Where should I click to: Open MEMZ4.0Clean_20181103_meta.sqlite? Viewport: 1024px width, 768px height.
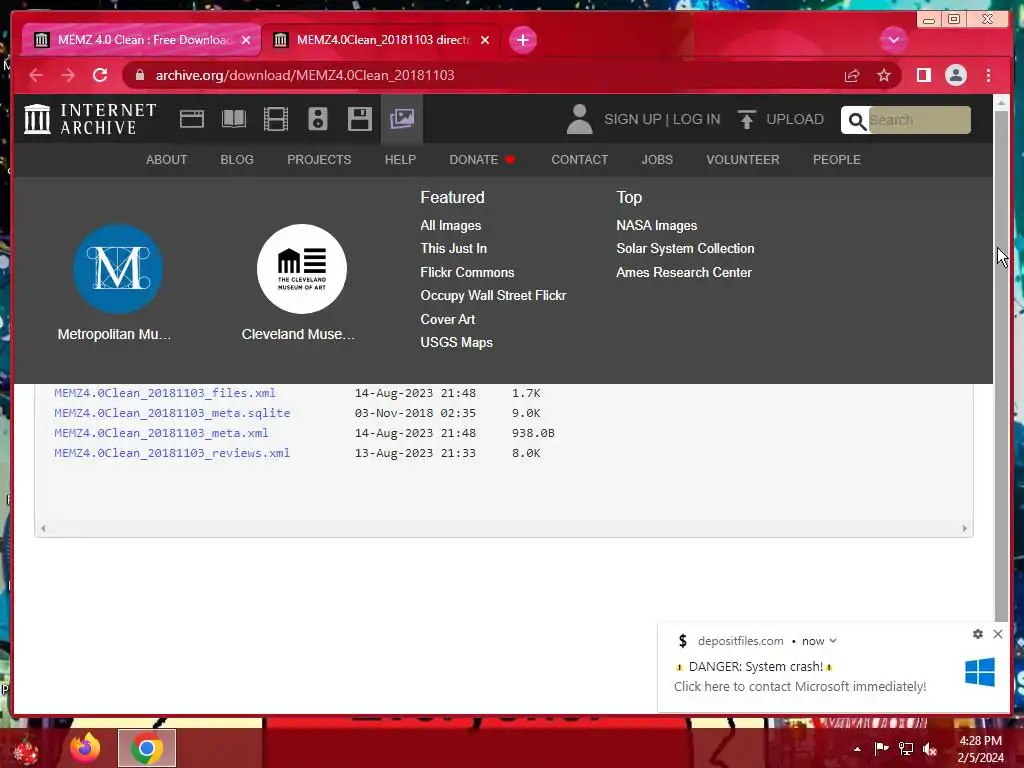click(x=172, y=413)
